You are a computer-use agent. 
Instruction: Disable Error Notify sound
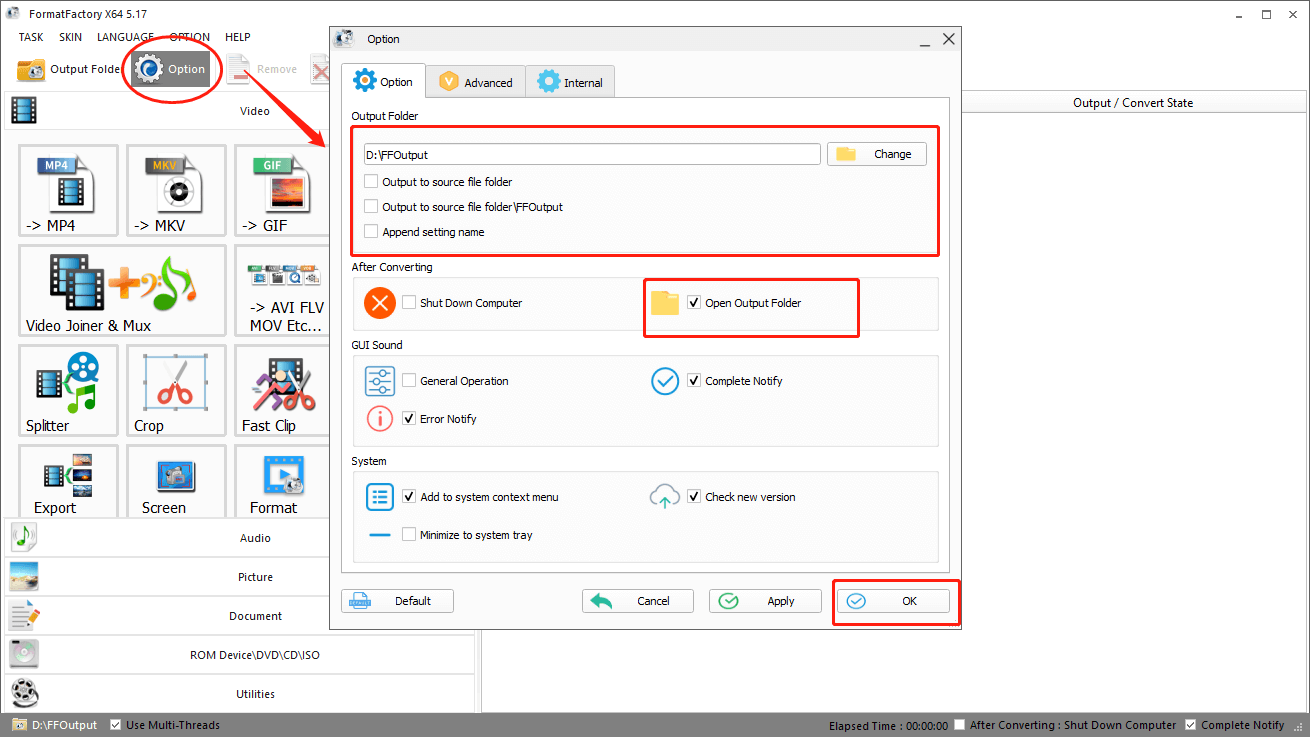tap(409, 419)
